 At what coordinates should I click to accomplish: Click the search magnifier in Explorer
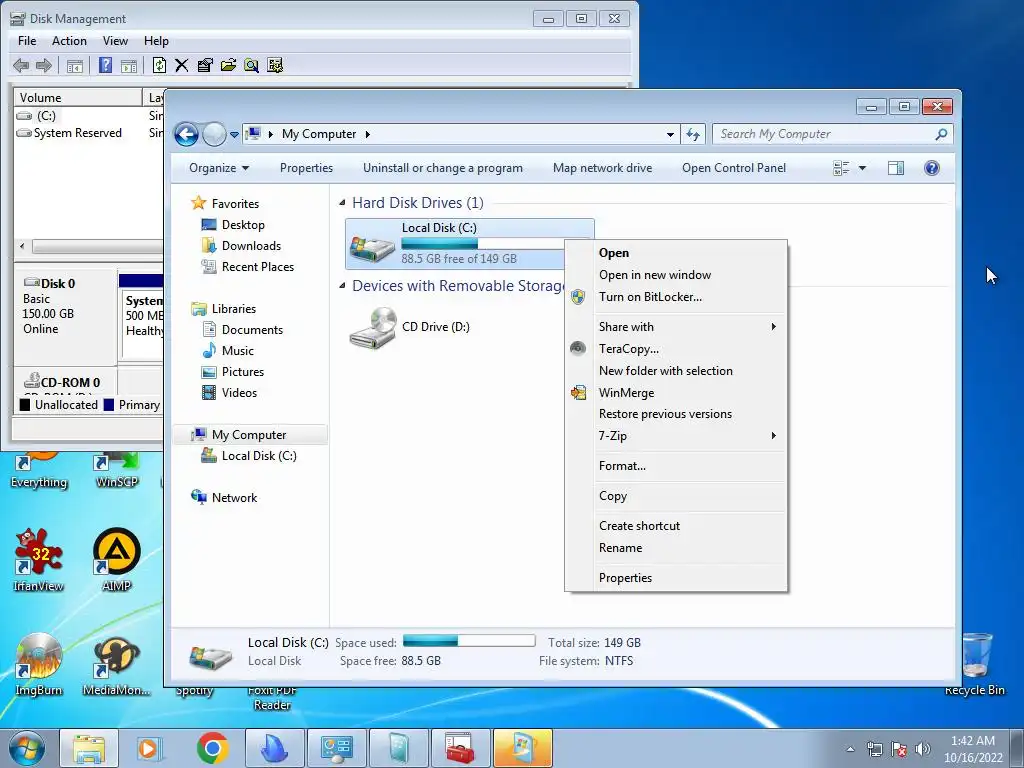coord(941,134)
